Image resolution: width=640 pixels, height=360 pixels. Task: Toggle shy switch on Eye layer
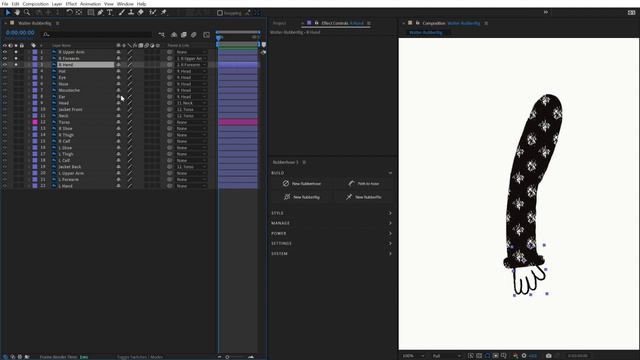click(x=118, y=78)
